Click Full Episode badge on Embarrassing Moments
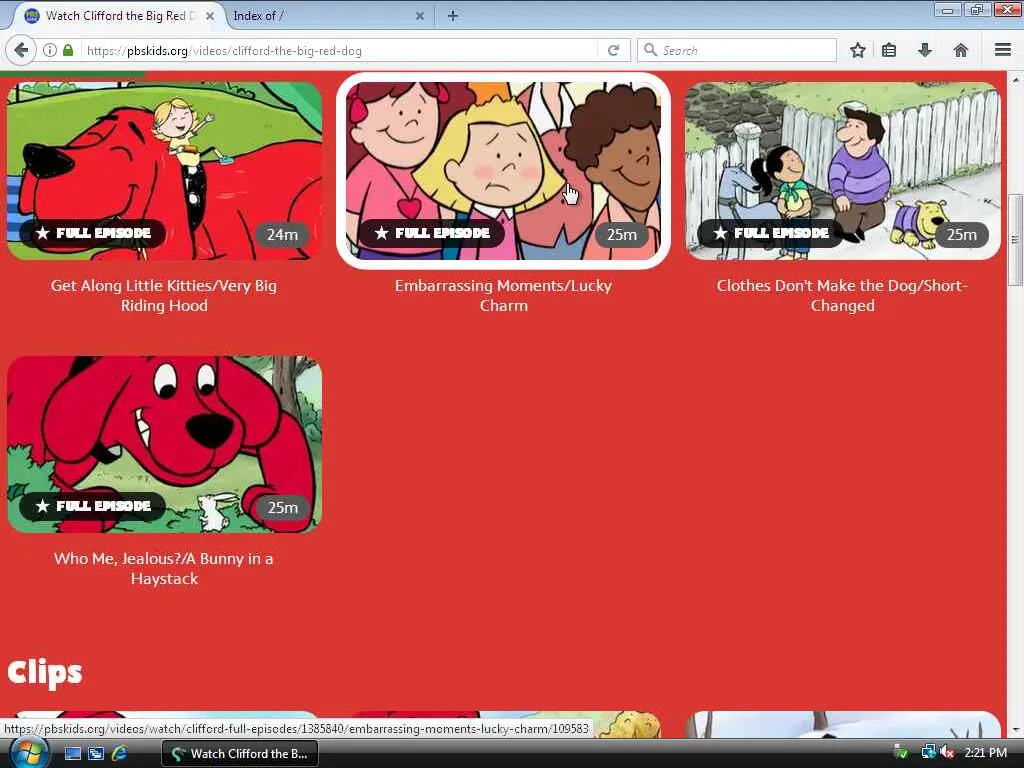This screenshot has width=1024, height=768. click(431, 233)
